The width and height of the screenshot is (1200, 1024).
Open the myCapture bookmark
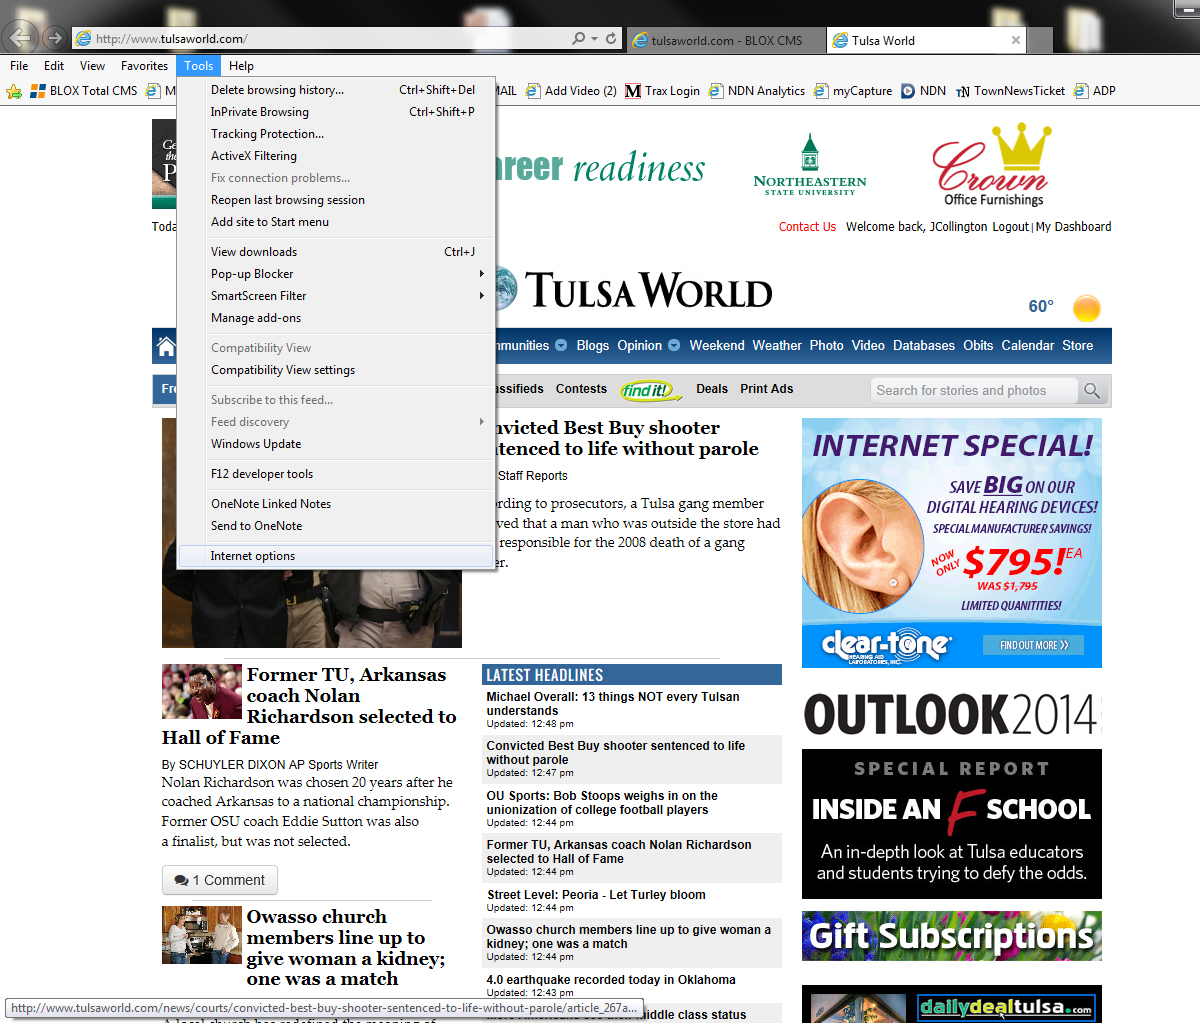coord(852,91)
